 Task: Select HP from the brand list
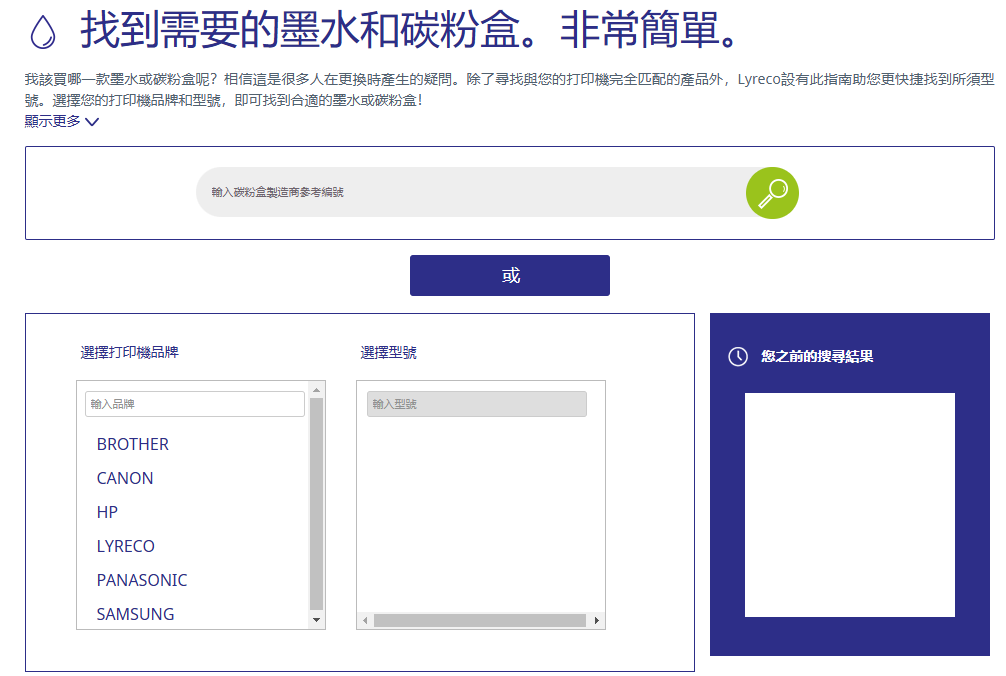click(107, 512)
